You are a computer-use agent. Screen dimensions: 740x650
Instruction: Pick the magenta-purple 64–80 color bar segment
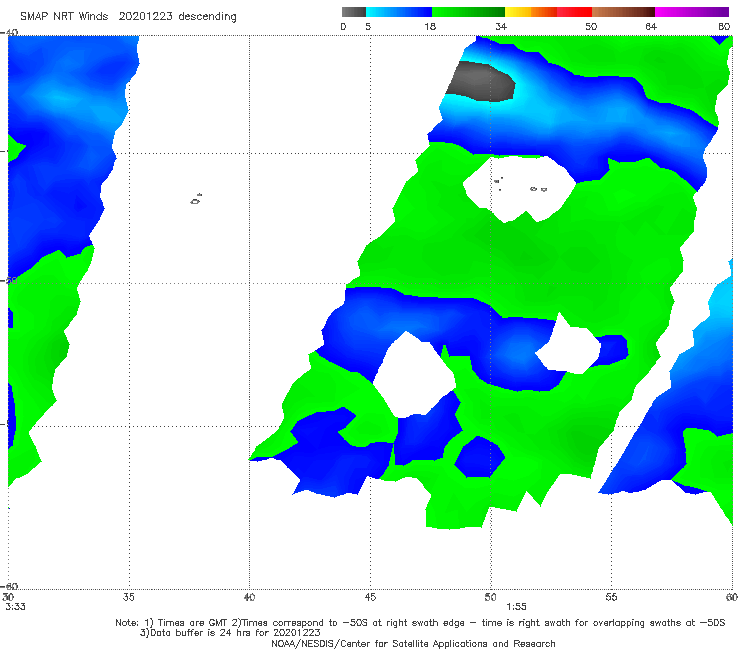[x=692, y=12]
